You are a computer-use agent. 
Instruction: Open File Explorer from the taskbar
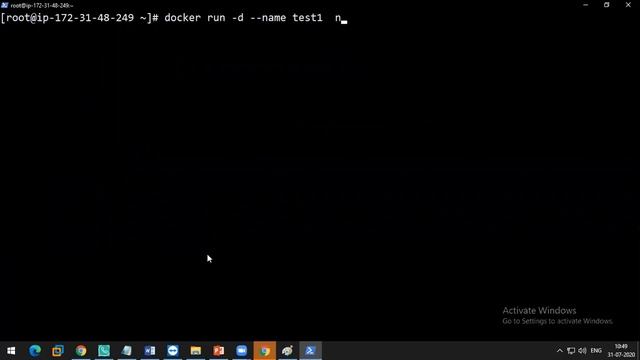(x=196, y=351)
